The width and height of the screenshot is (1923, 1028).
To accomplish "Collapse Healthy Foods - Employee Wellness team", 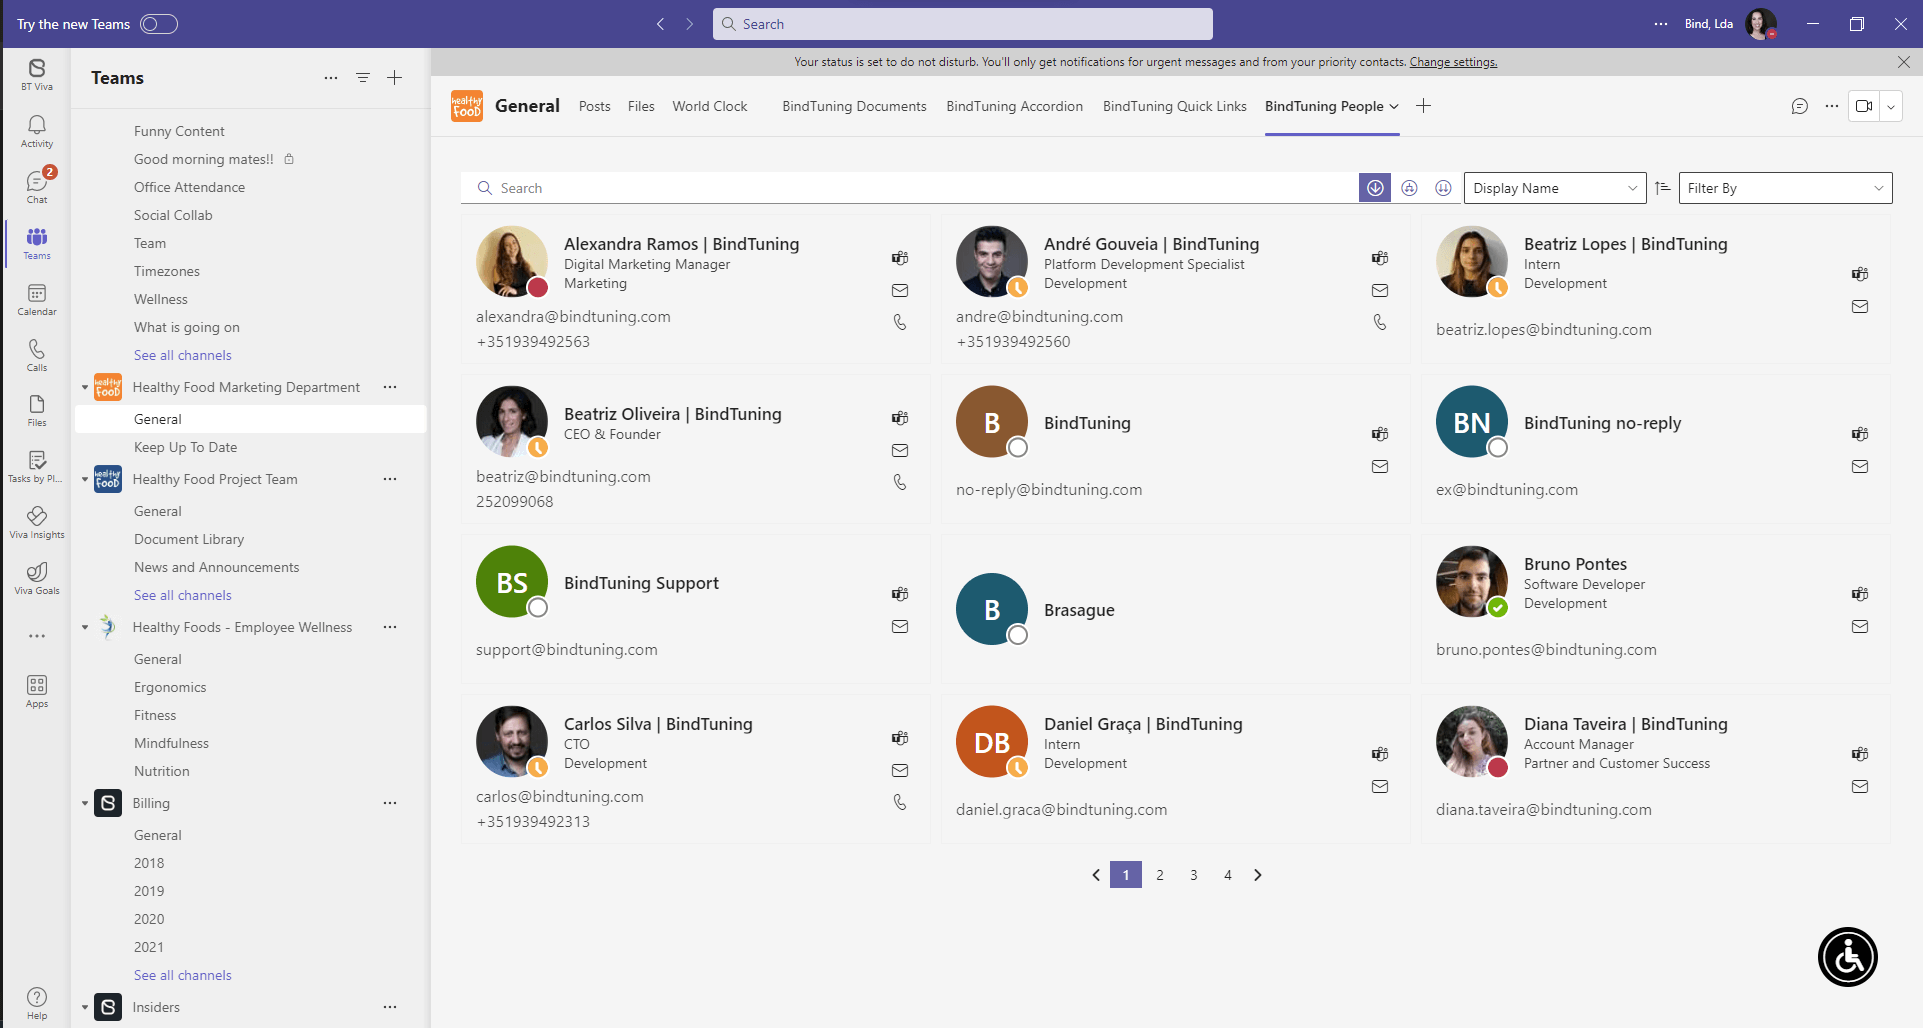I will coord(85,627).
